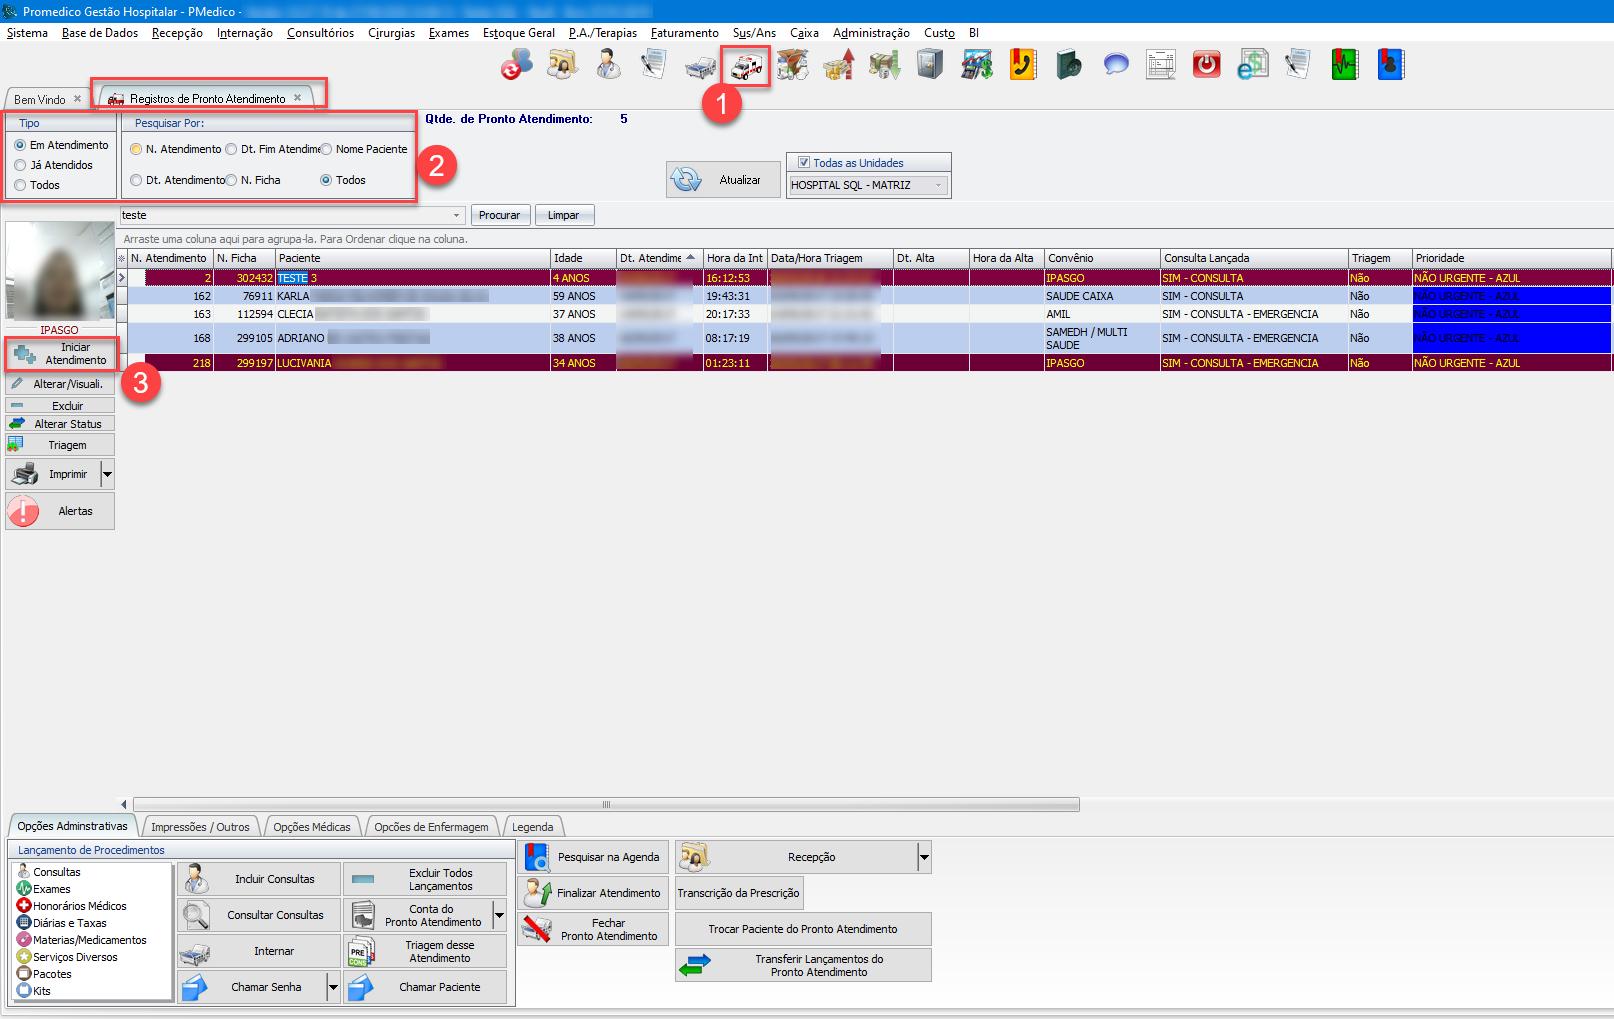Click the blue chat bubble icon
This screenshot has height=1019, width=1614.
pos(1115,65)
